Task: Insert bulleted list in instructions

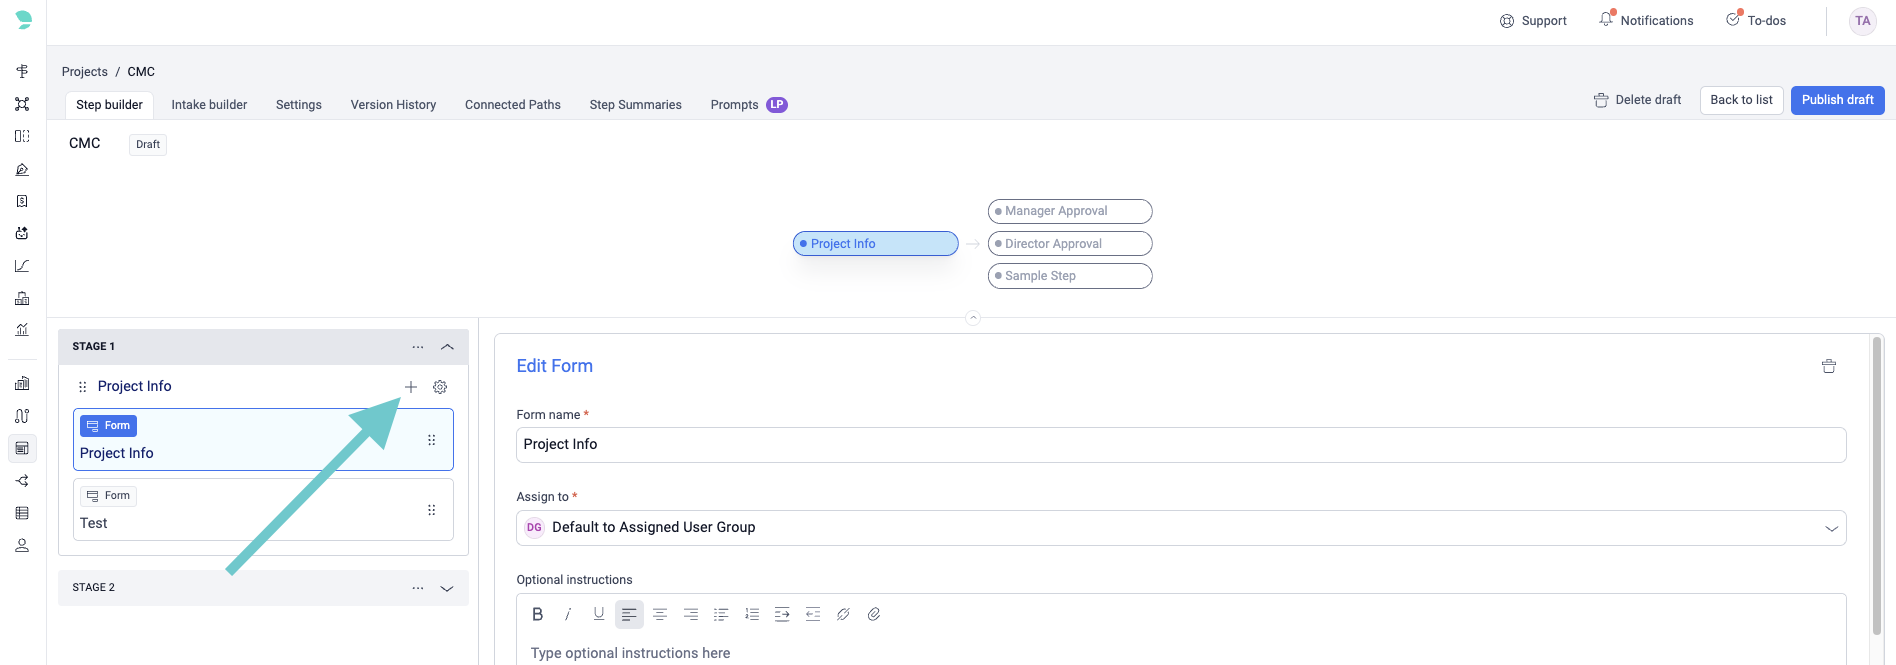Action: pos(721,614)
